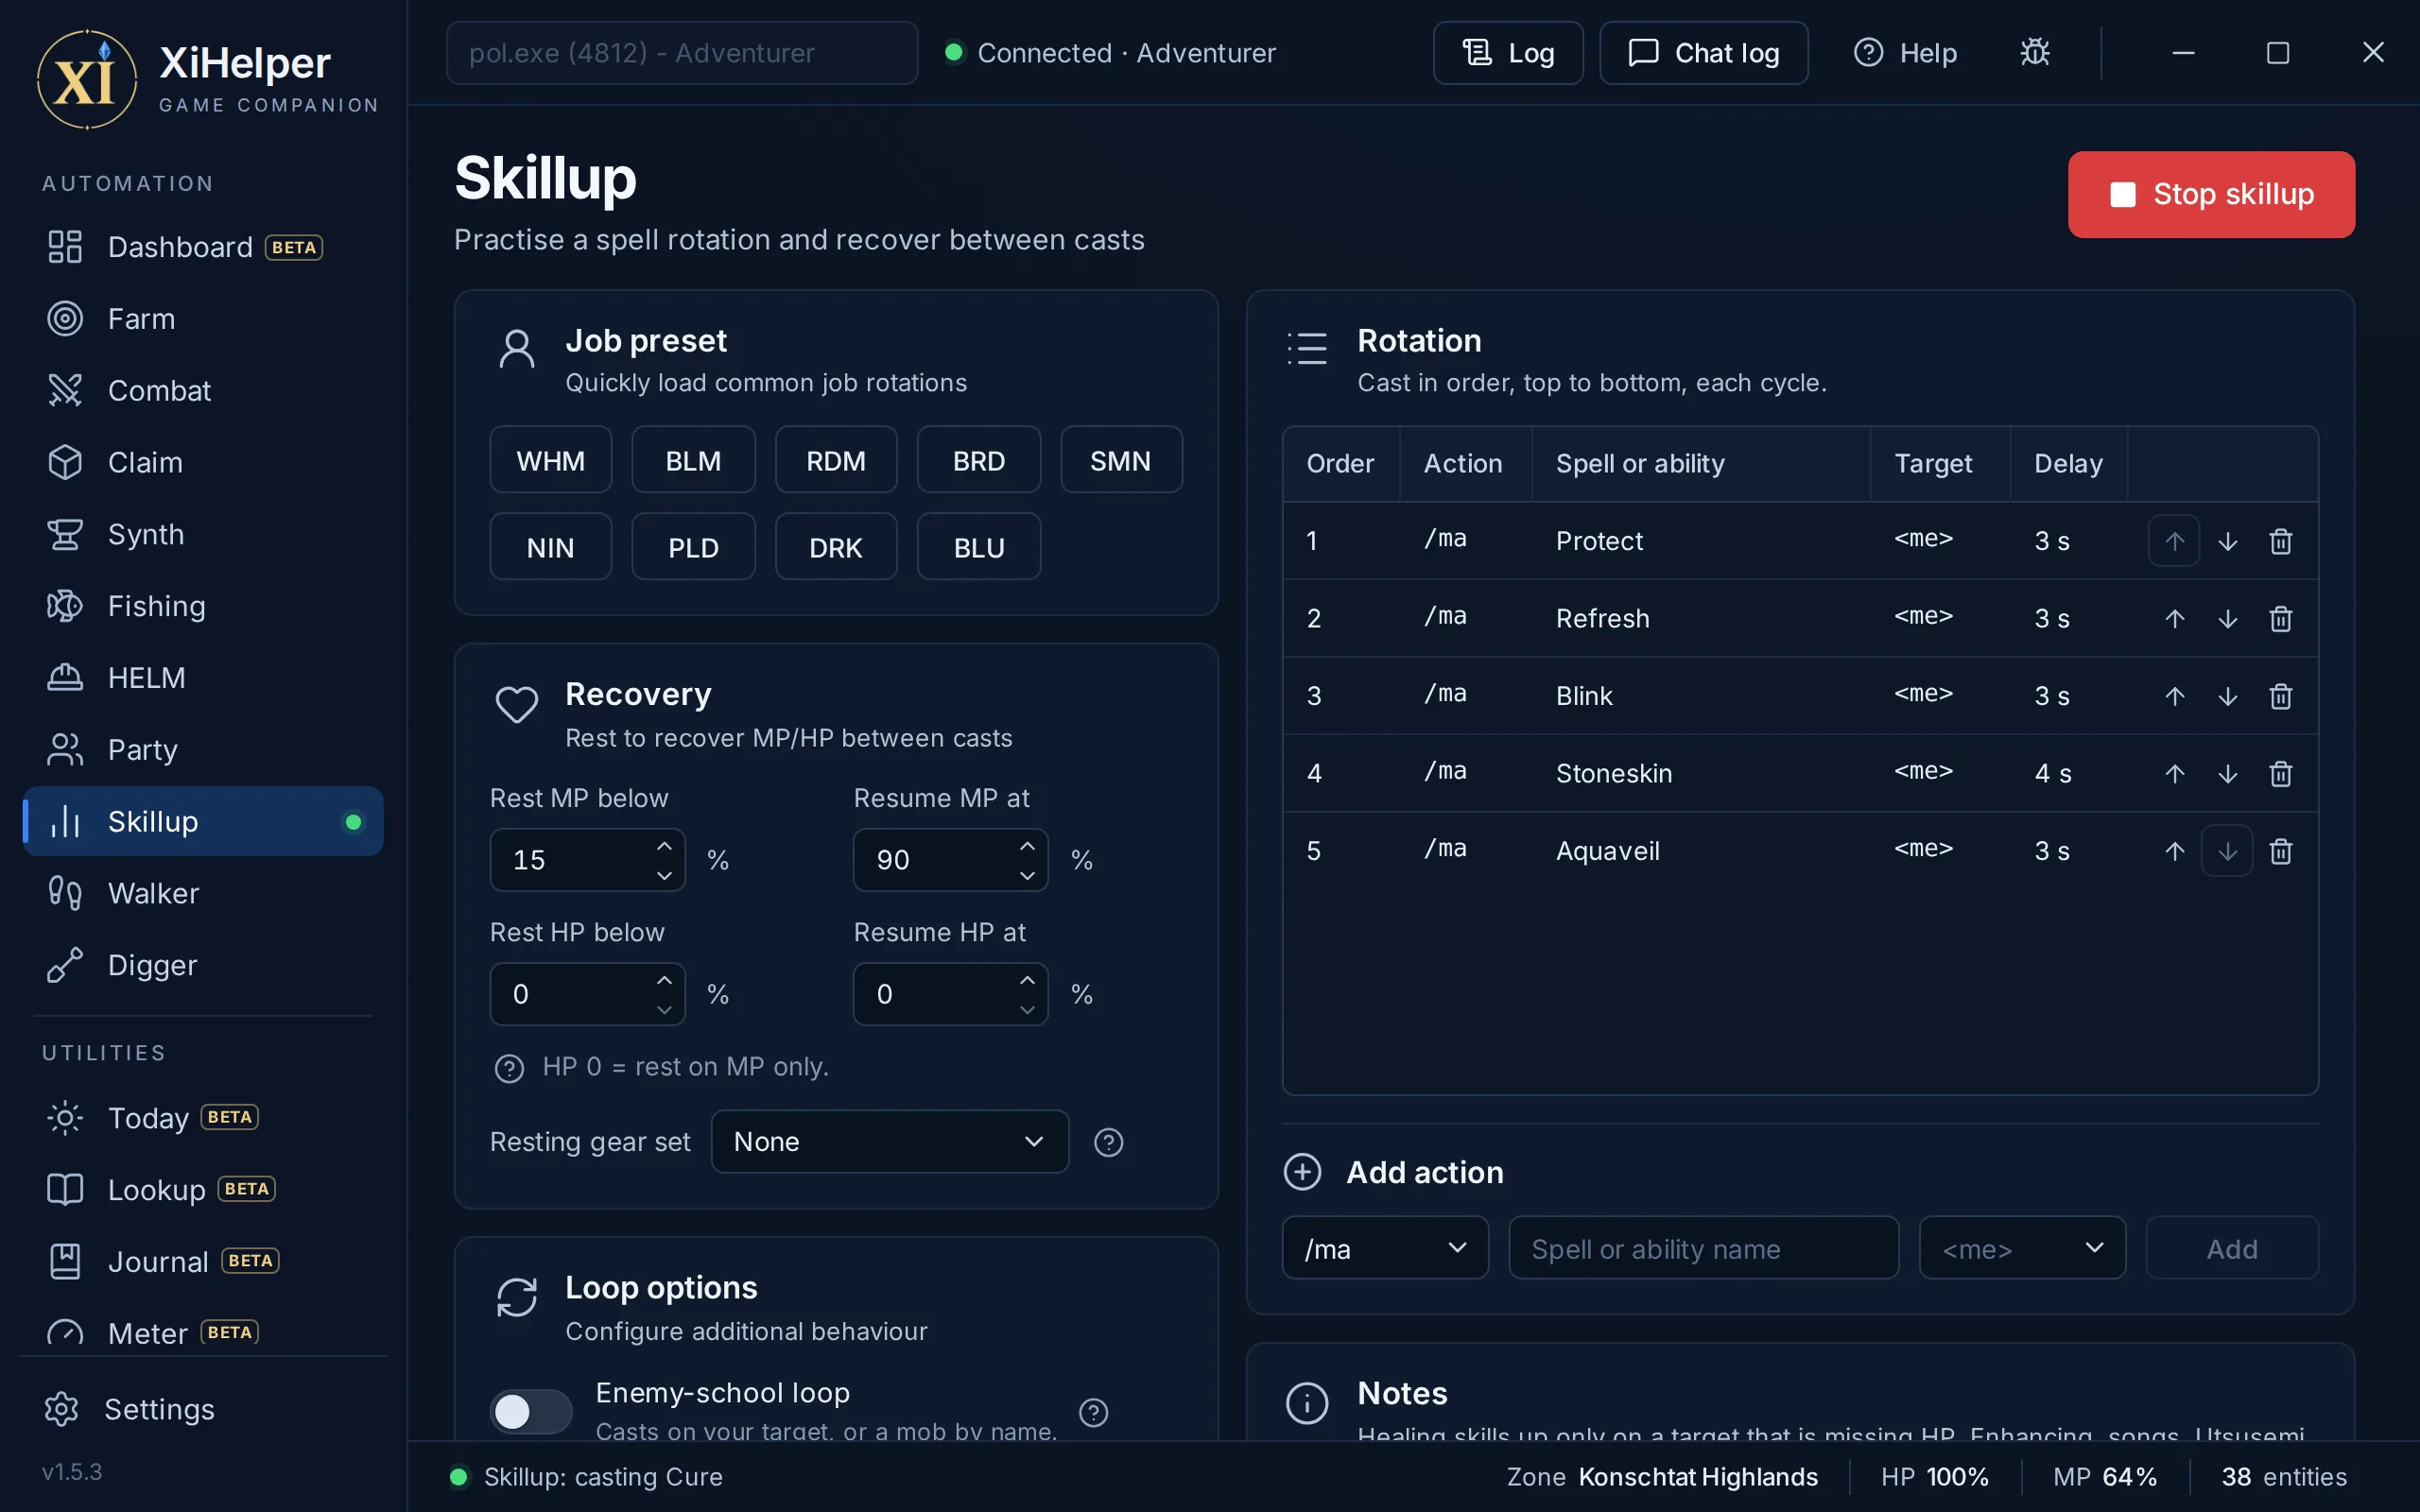
Task: Toggle the Enemy-school loop switch
Action: 530,1412
